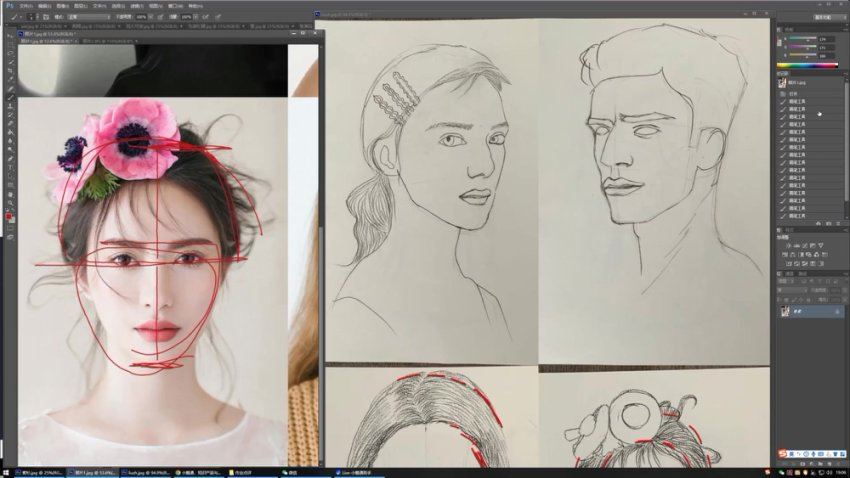
Task: Select the Rectangular Marquee tool
Action: (x=10, y=44)
